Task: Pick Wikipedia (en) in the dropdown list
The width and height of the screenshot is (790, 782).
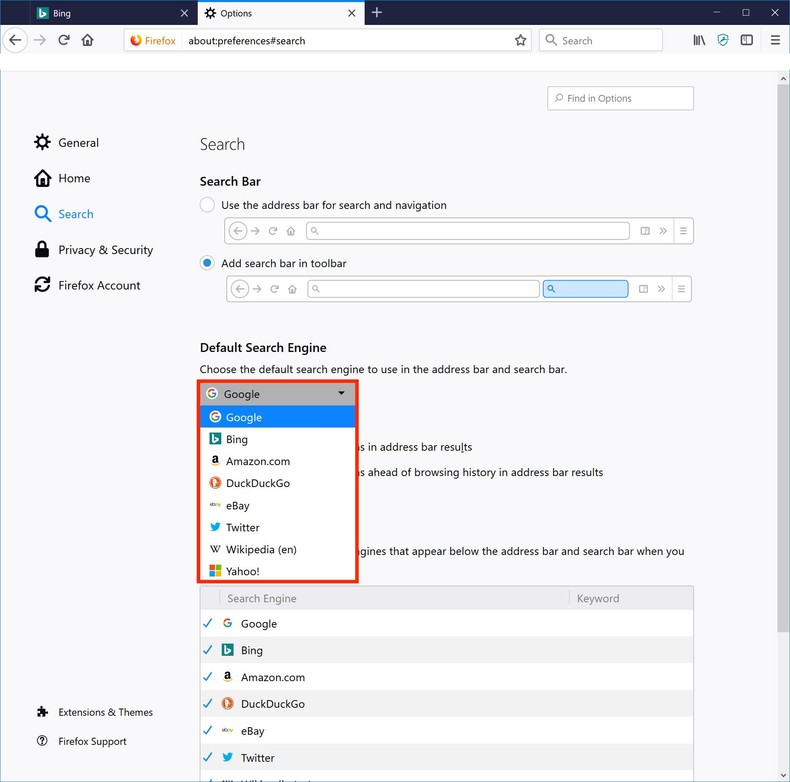Action: [260, 549]
